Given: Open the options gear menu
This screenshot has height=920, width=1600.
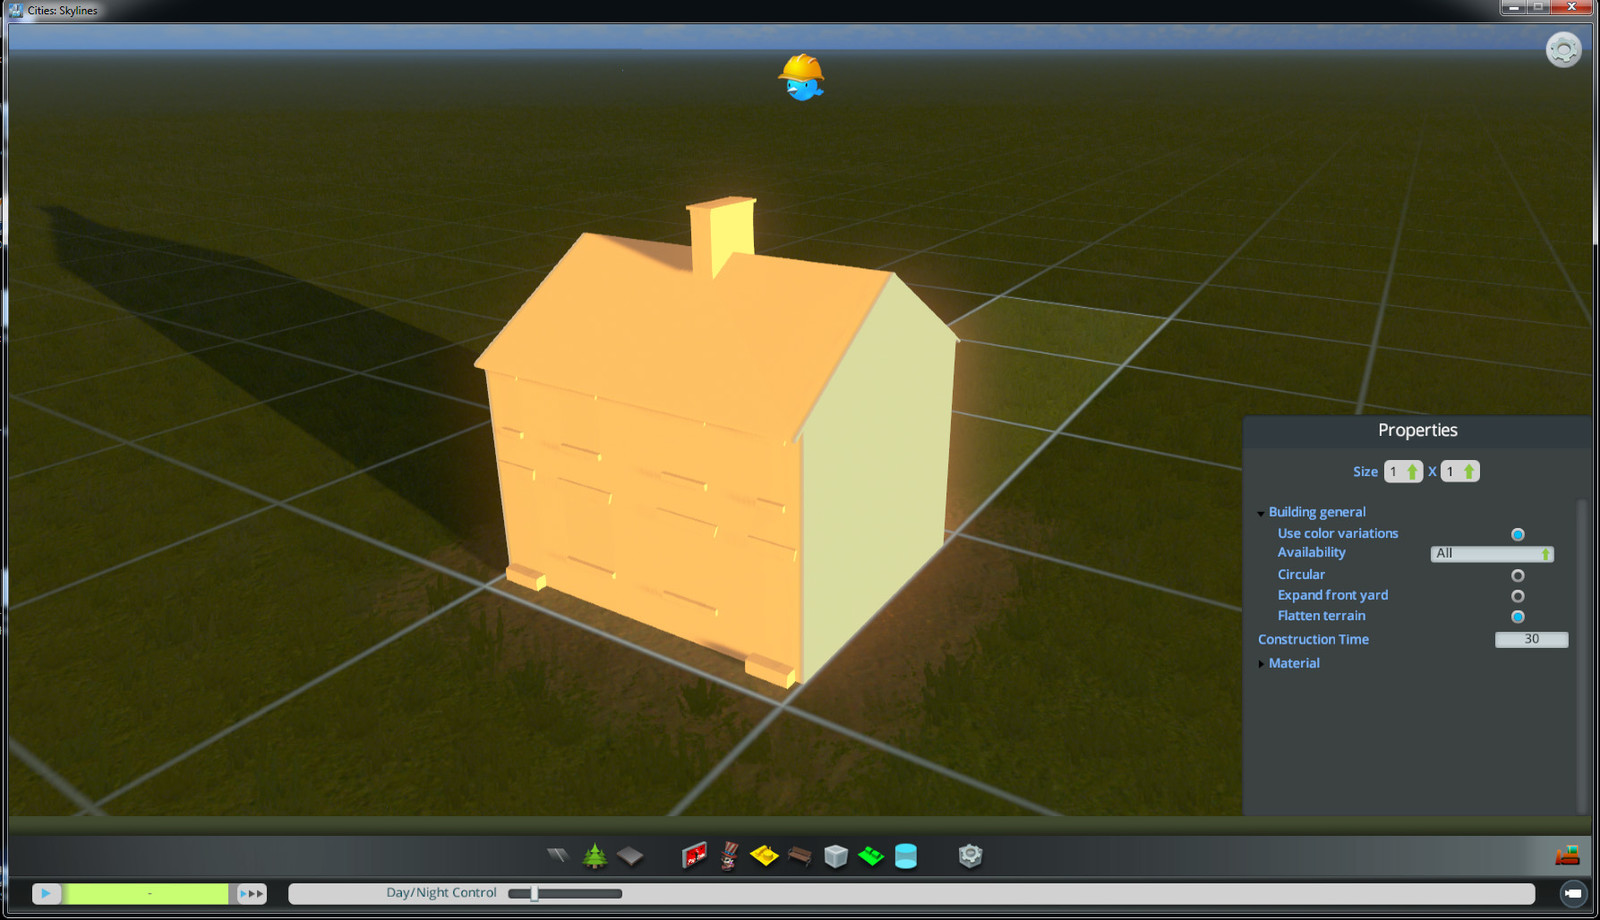Looking at the screenshot, I should tap(1564, 50).
